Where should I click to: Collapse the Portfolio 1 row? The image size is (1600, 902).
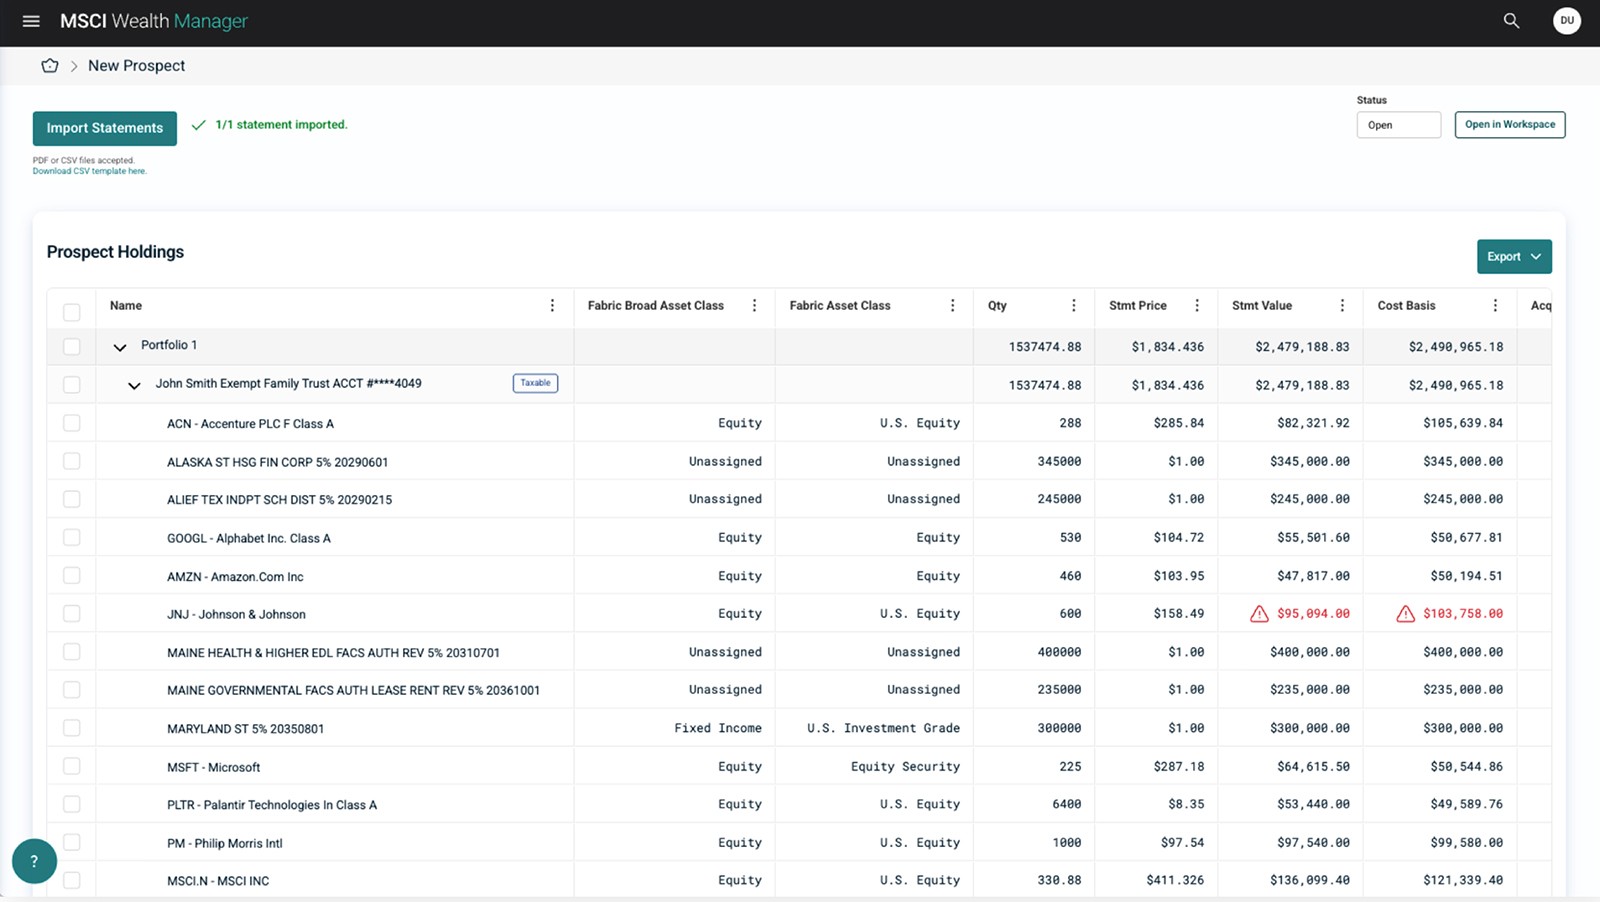[120, 347]
